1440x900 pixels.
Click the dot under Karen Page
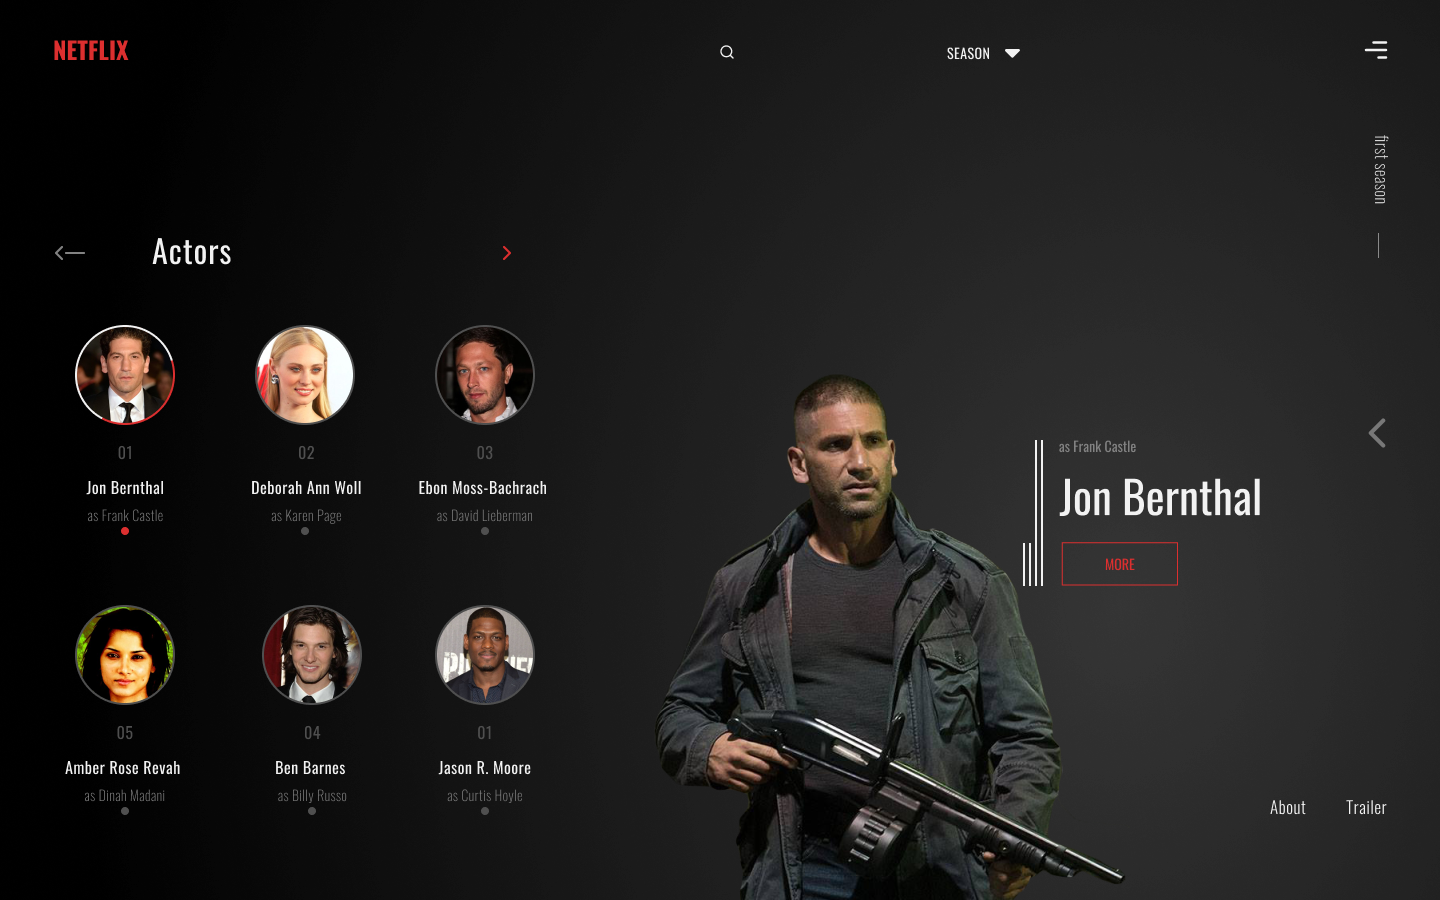pos(305,531)
